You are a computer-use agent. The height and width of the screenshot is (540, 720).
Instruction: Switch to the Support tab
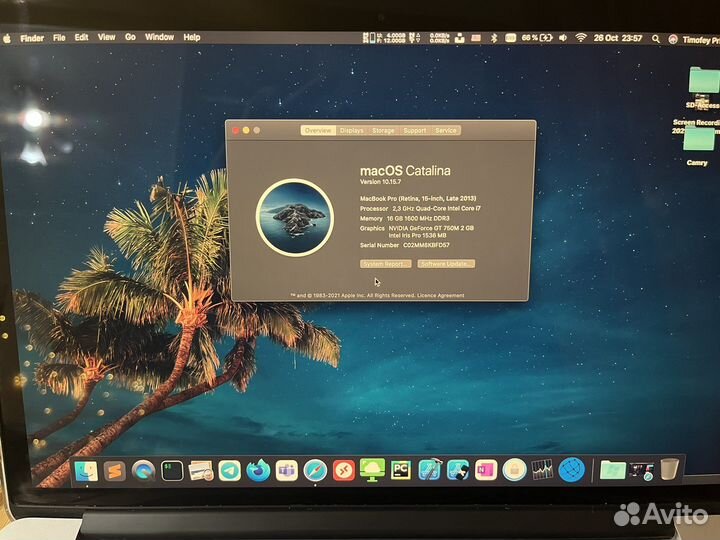point(415,130)
